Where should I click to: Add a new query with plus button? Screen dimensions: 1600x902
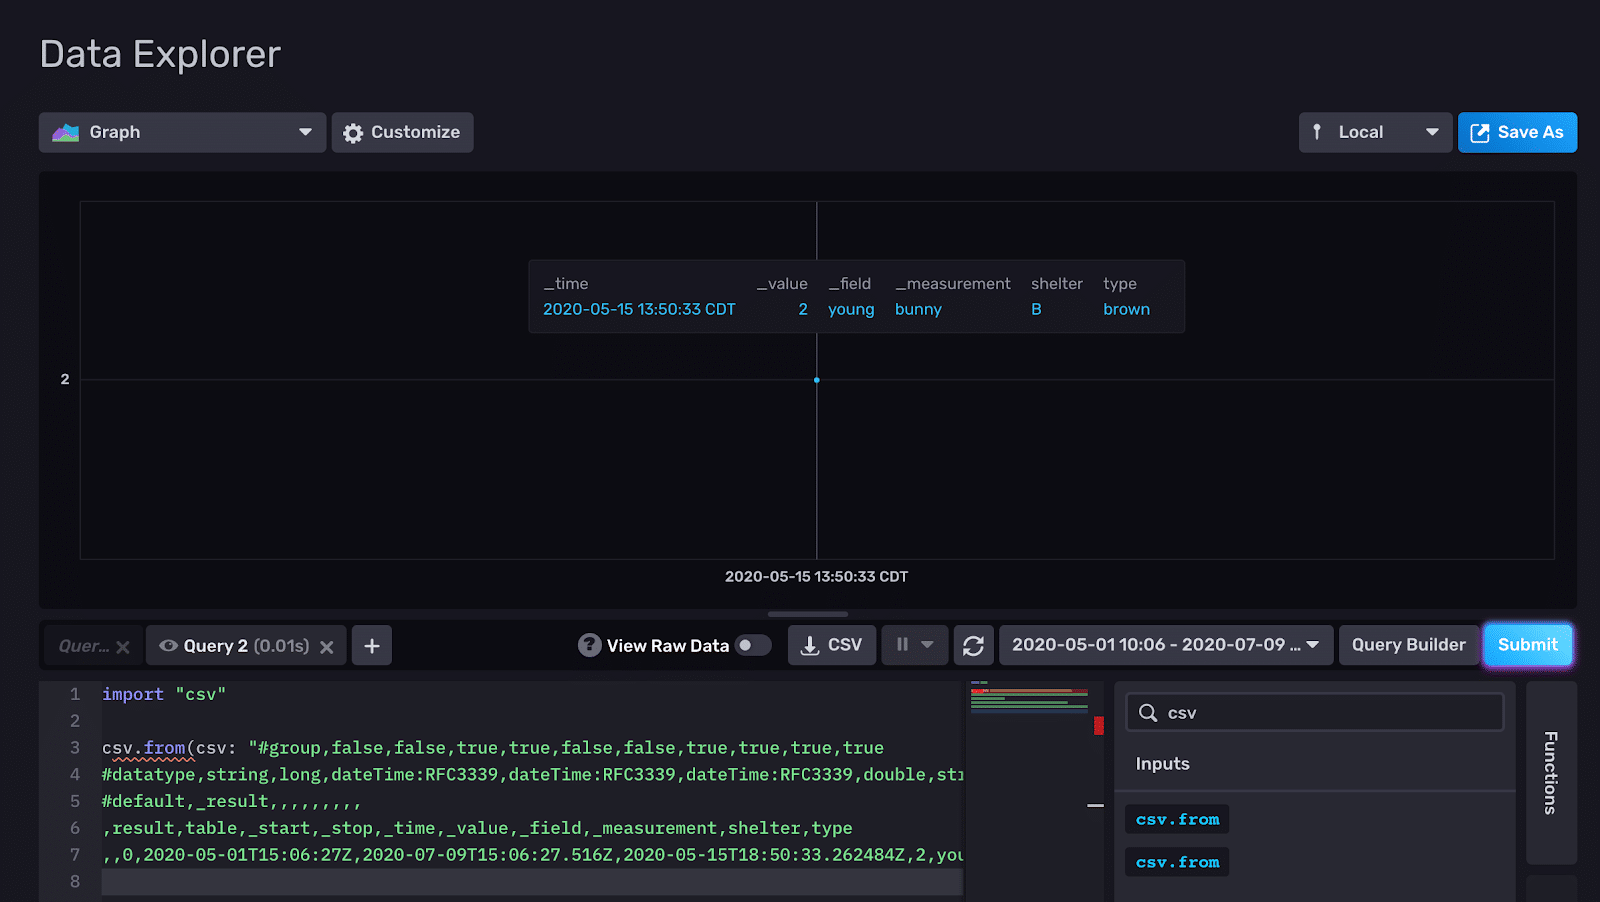(x=372, y=646)
